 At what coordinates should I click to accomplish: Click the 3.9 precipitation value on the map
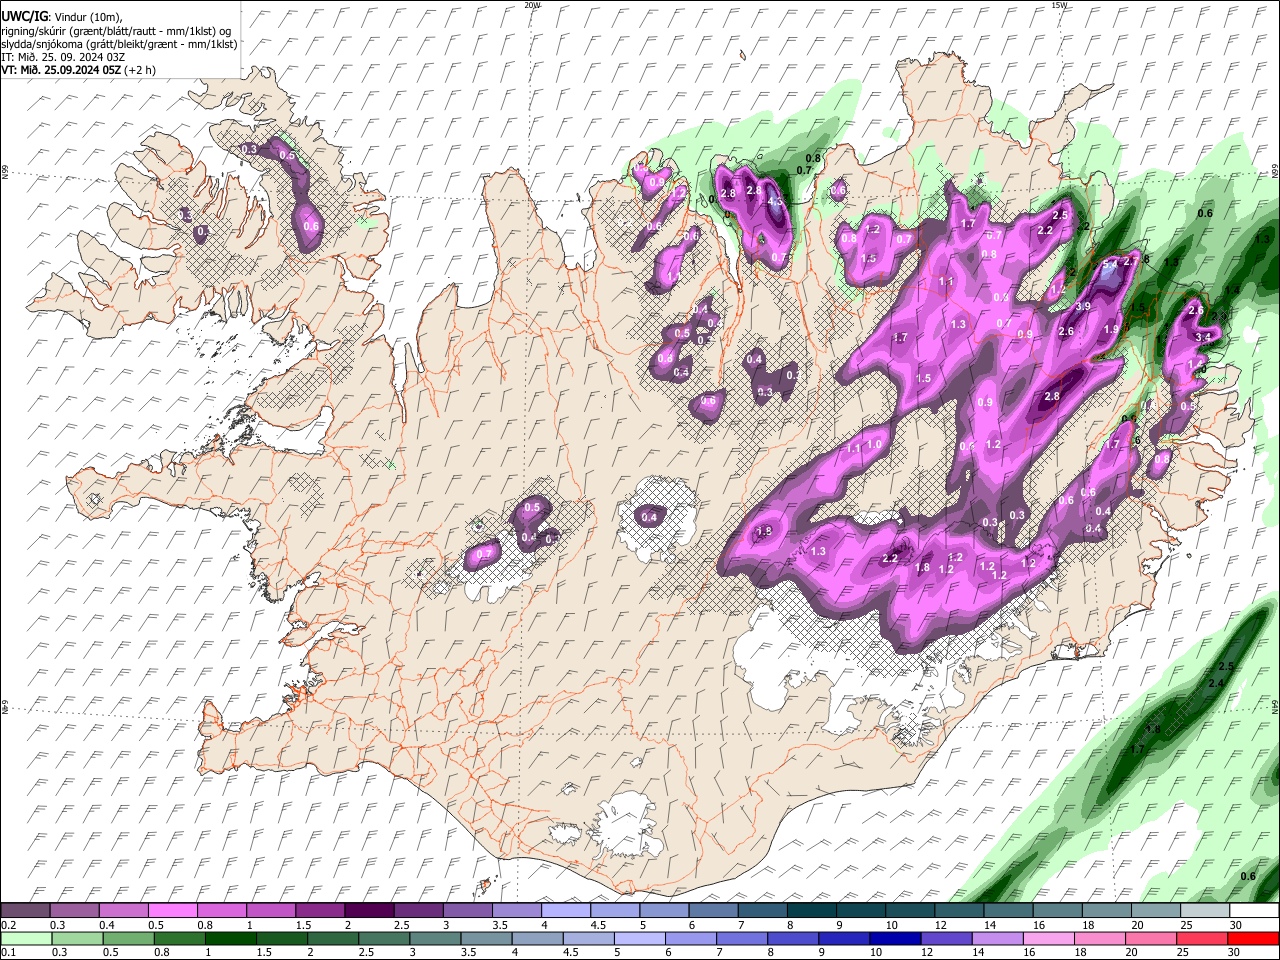point(1083,306)
